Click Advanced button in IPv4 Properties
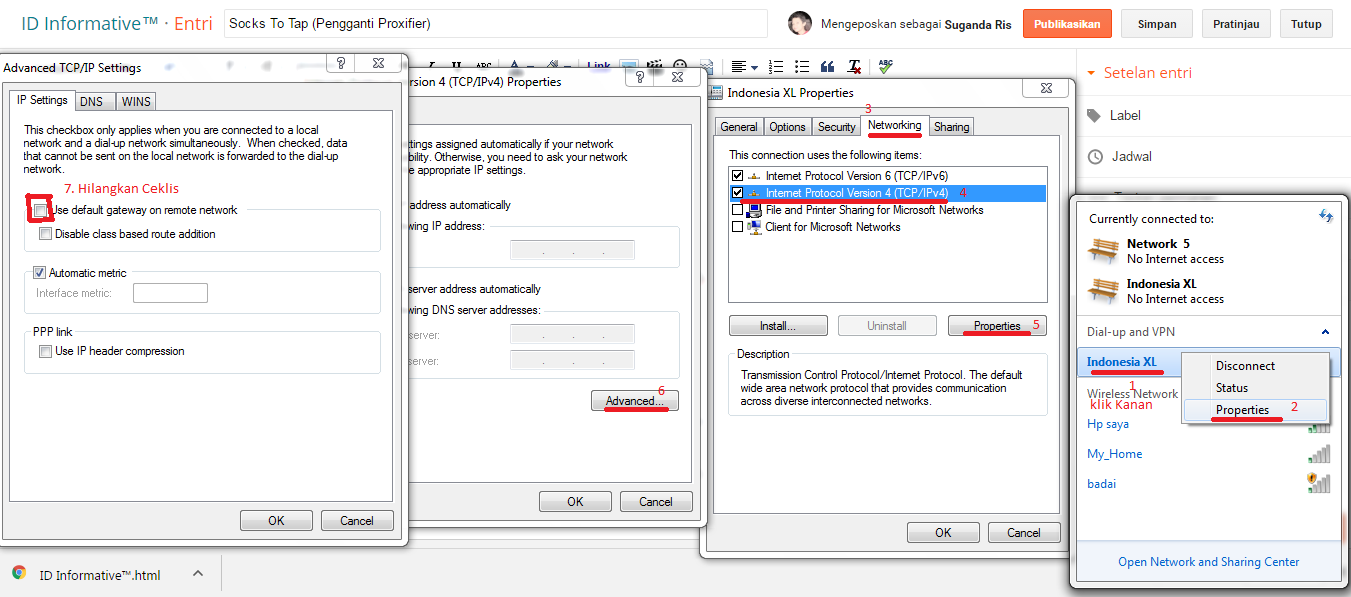The width and height of the screenshot is (1351, 597). pyautogui.click(x=634, y=401)
